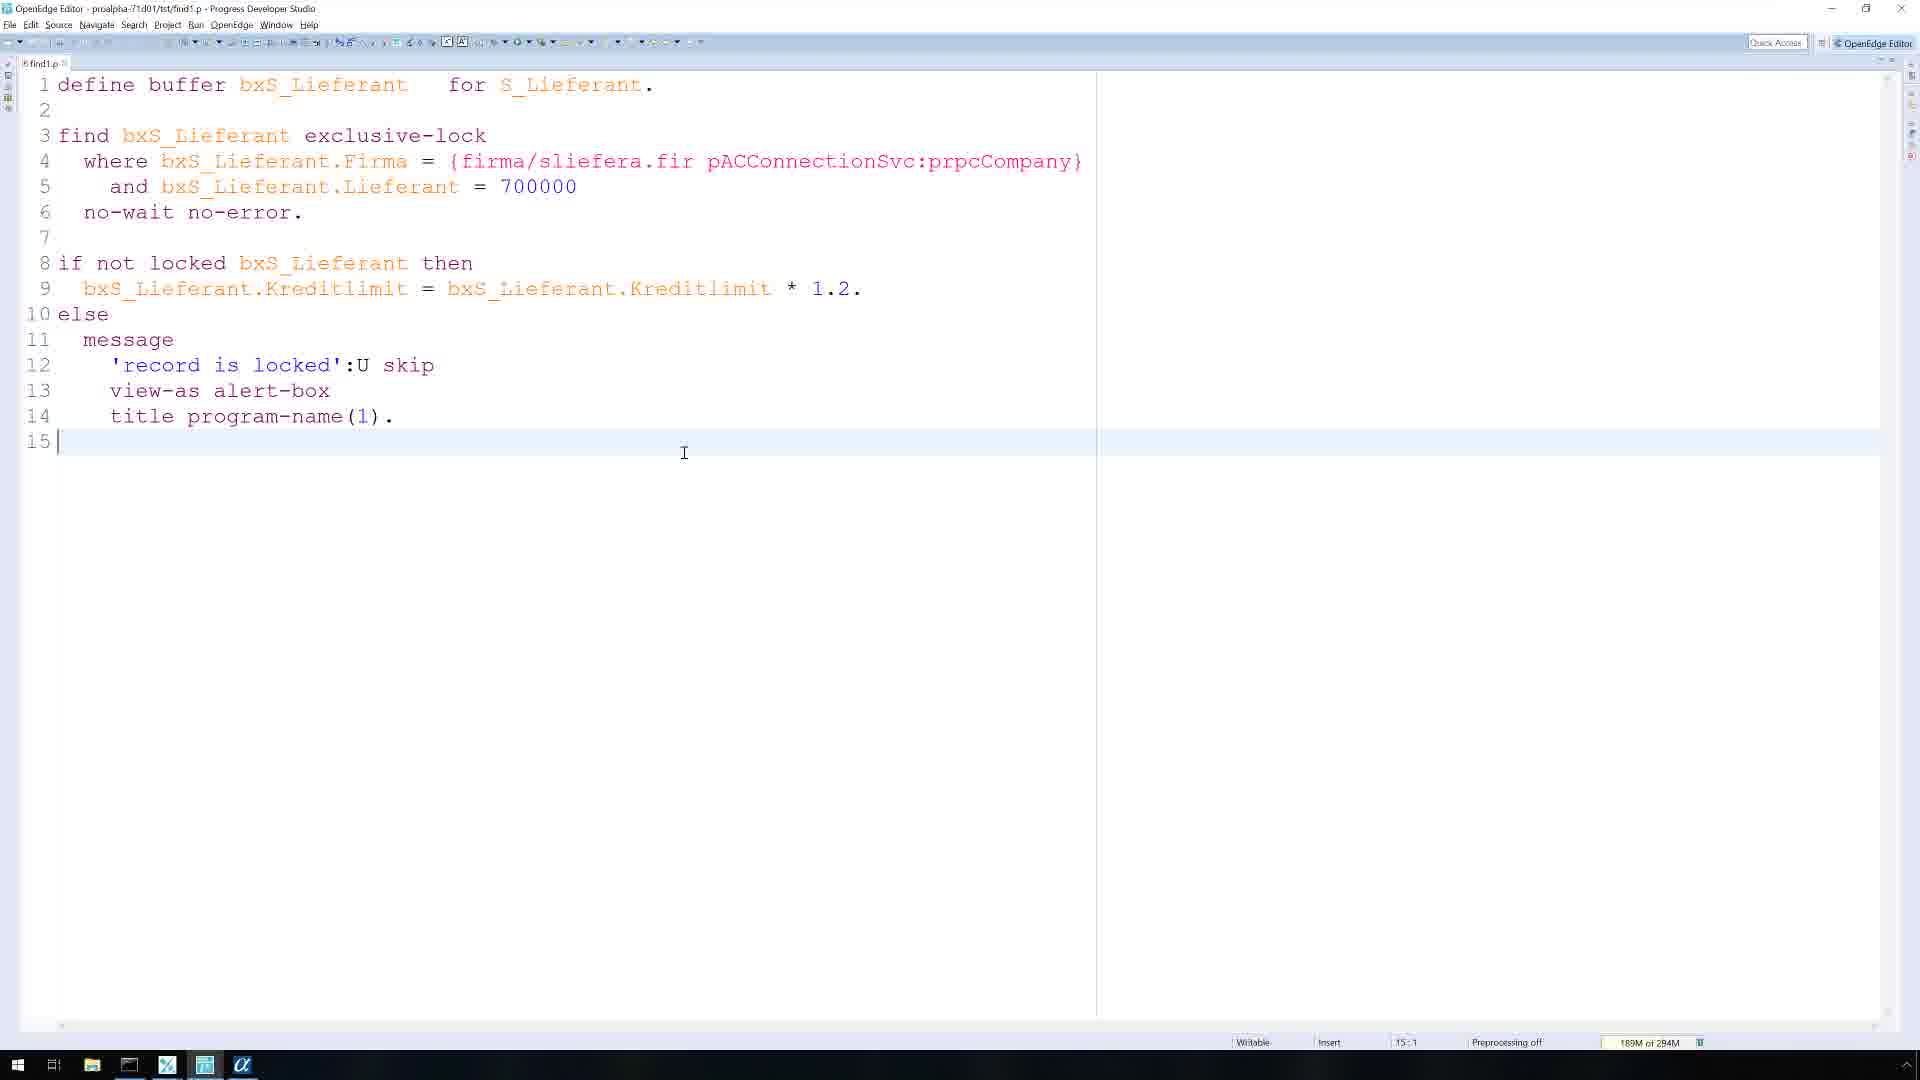Click the horizontal scrollbar right arrow
Viewport: 1920px width, 1080px height.
pos(1873,1025)
